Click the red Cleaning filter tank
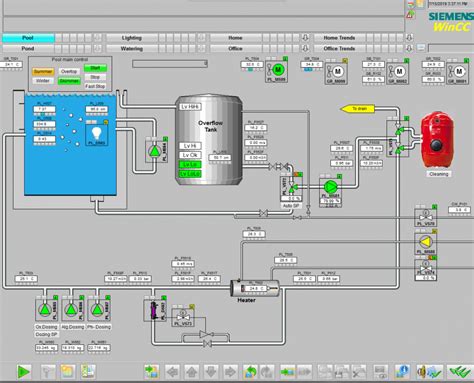 pos(437,140)
